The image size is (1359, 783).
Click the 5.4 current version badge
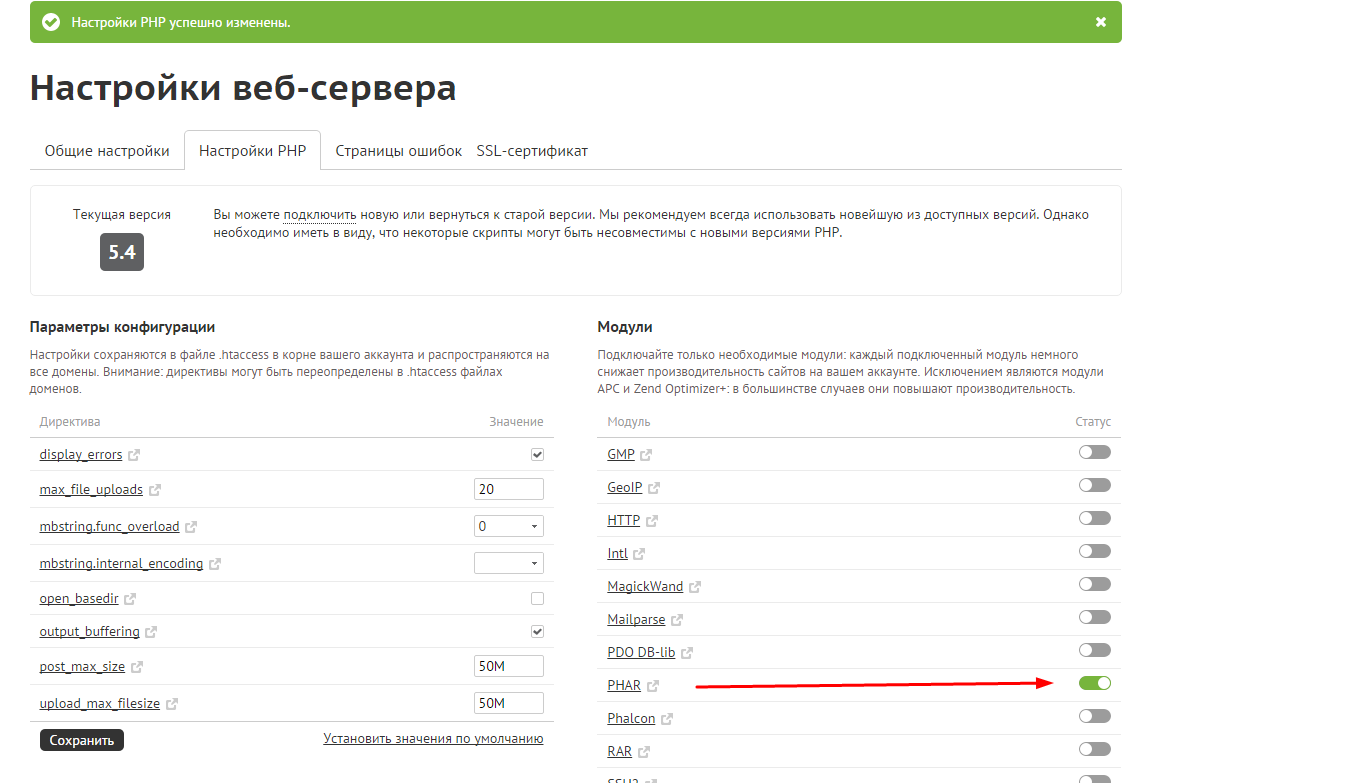click(122, 252)
